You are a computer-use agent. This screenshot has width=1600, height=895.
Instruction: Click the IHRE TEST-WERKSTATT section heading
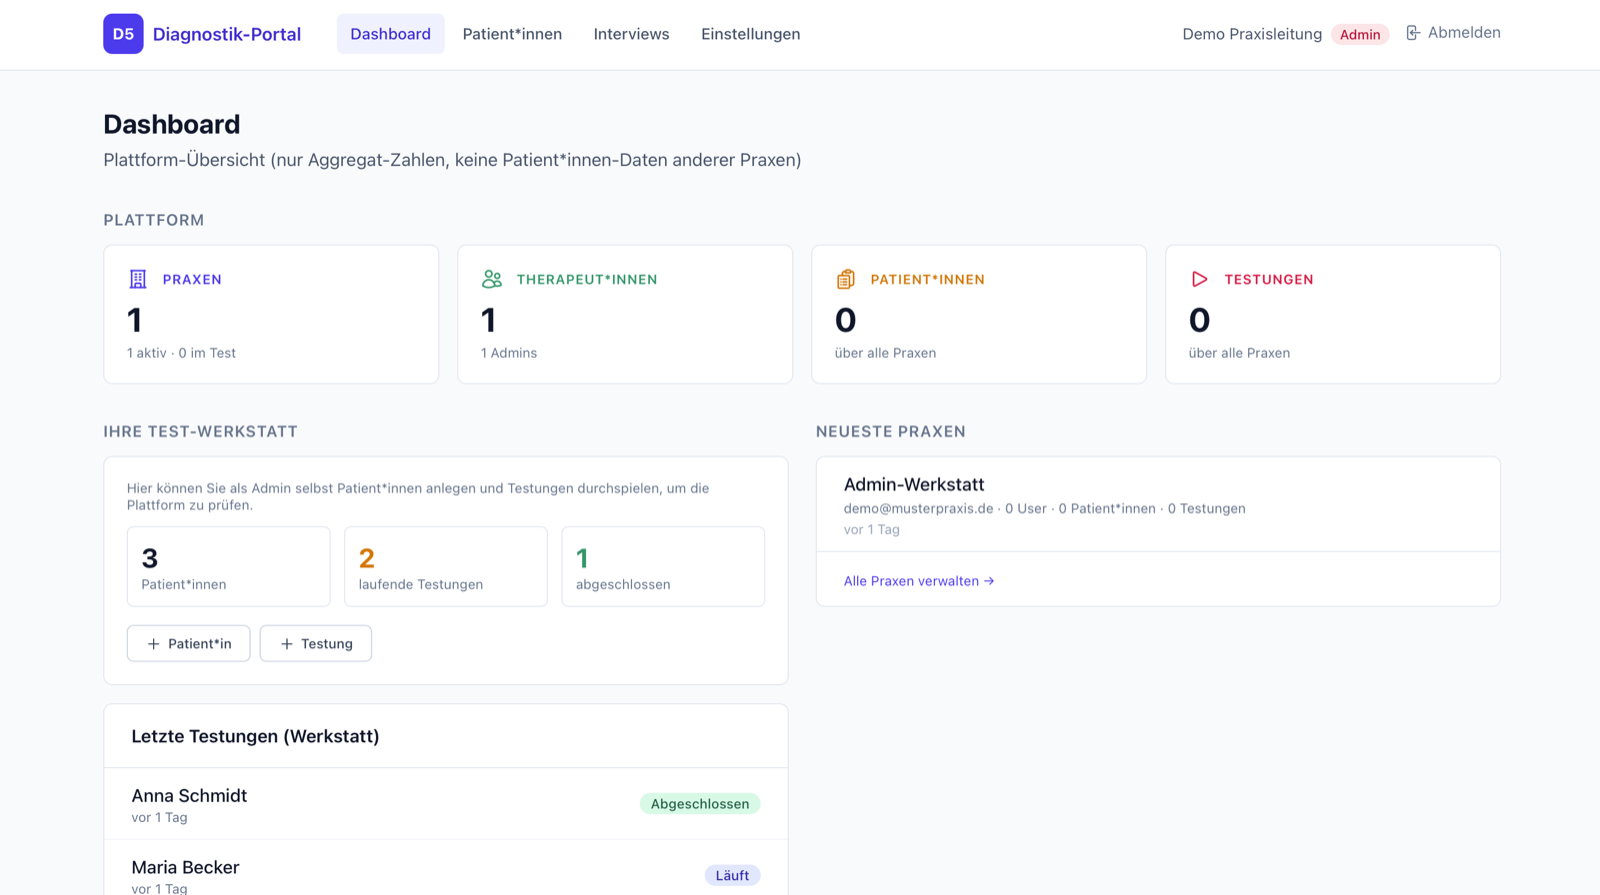201,432
